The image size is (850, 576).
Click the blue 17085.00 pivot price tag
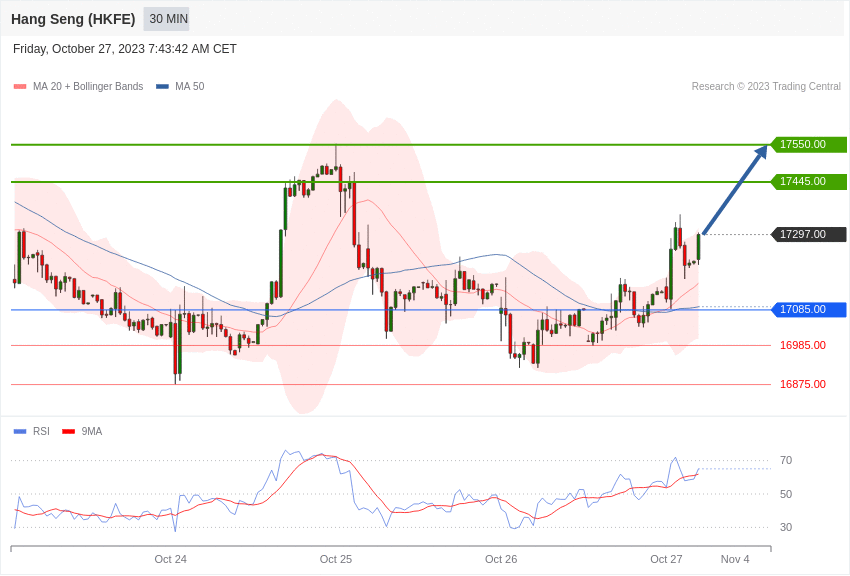(808, 309)
